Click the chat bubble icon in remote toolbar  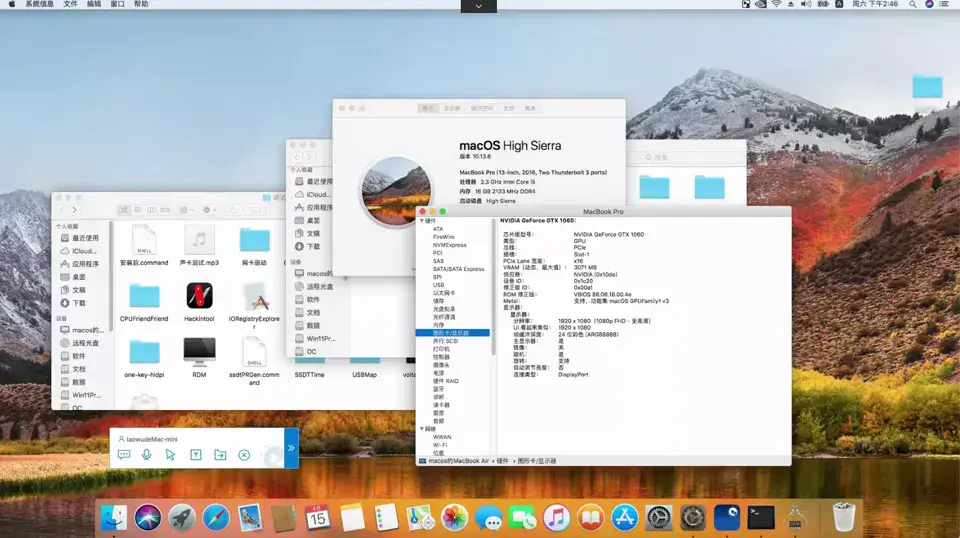[124, 455]
